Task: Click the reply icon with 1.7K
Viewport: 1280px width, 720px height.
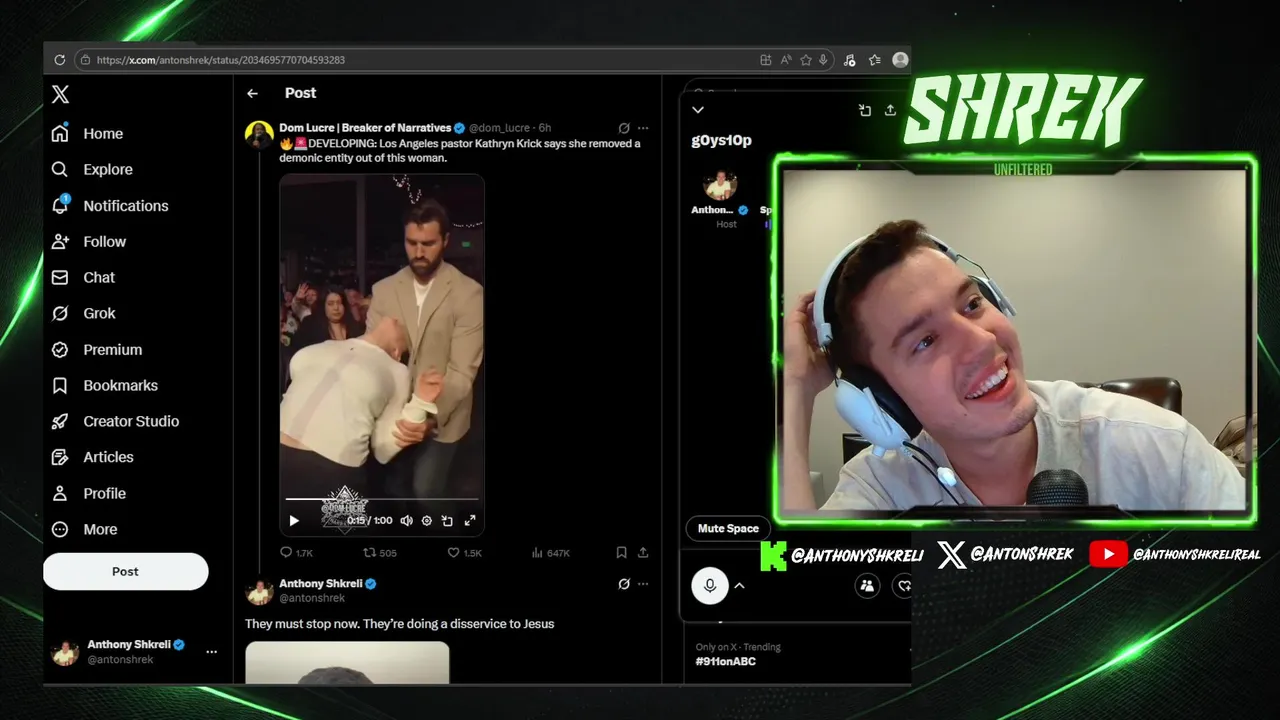Action: tap(296, 552)
